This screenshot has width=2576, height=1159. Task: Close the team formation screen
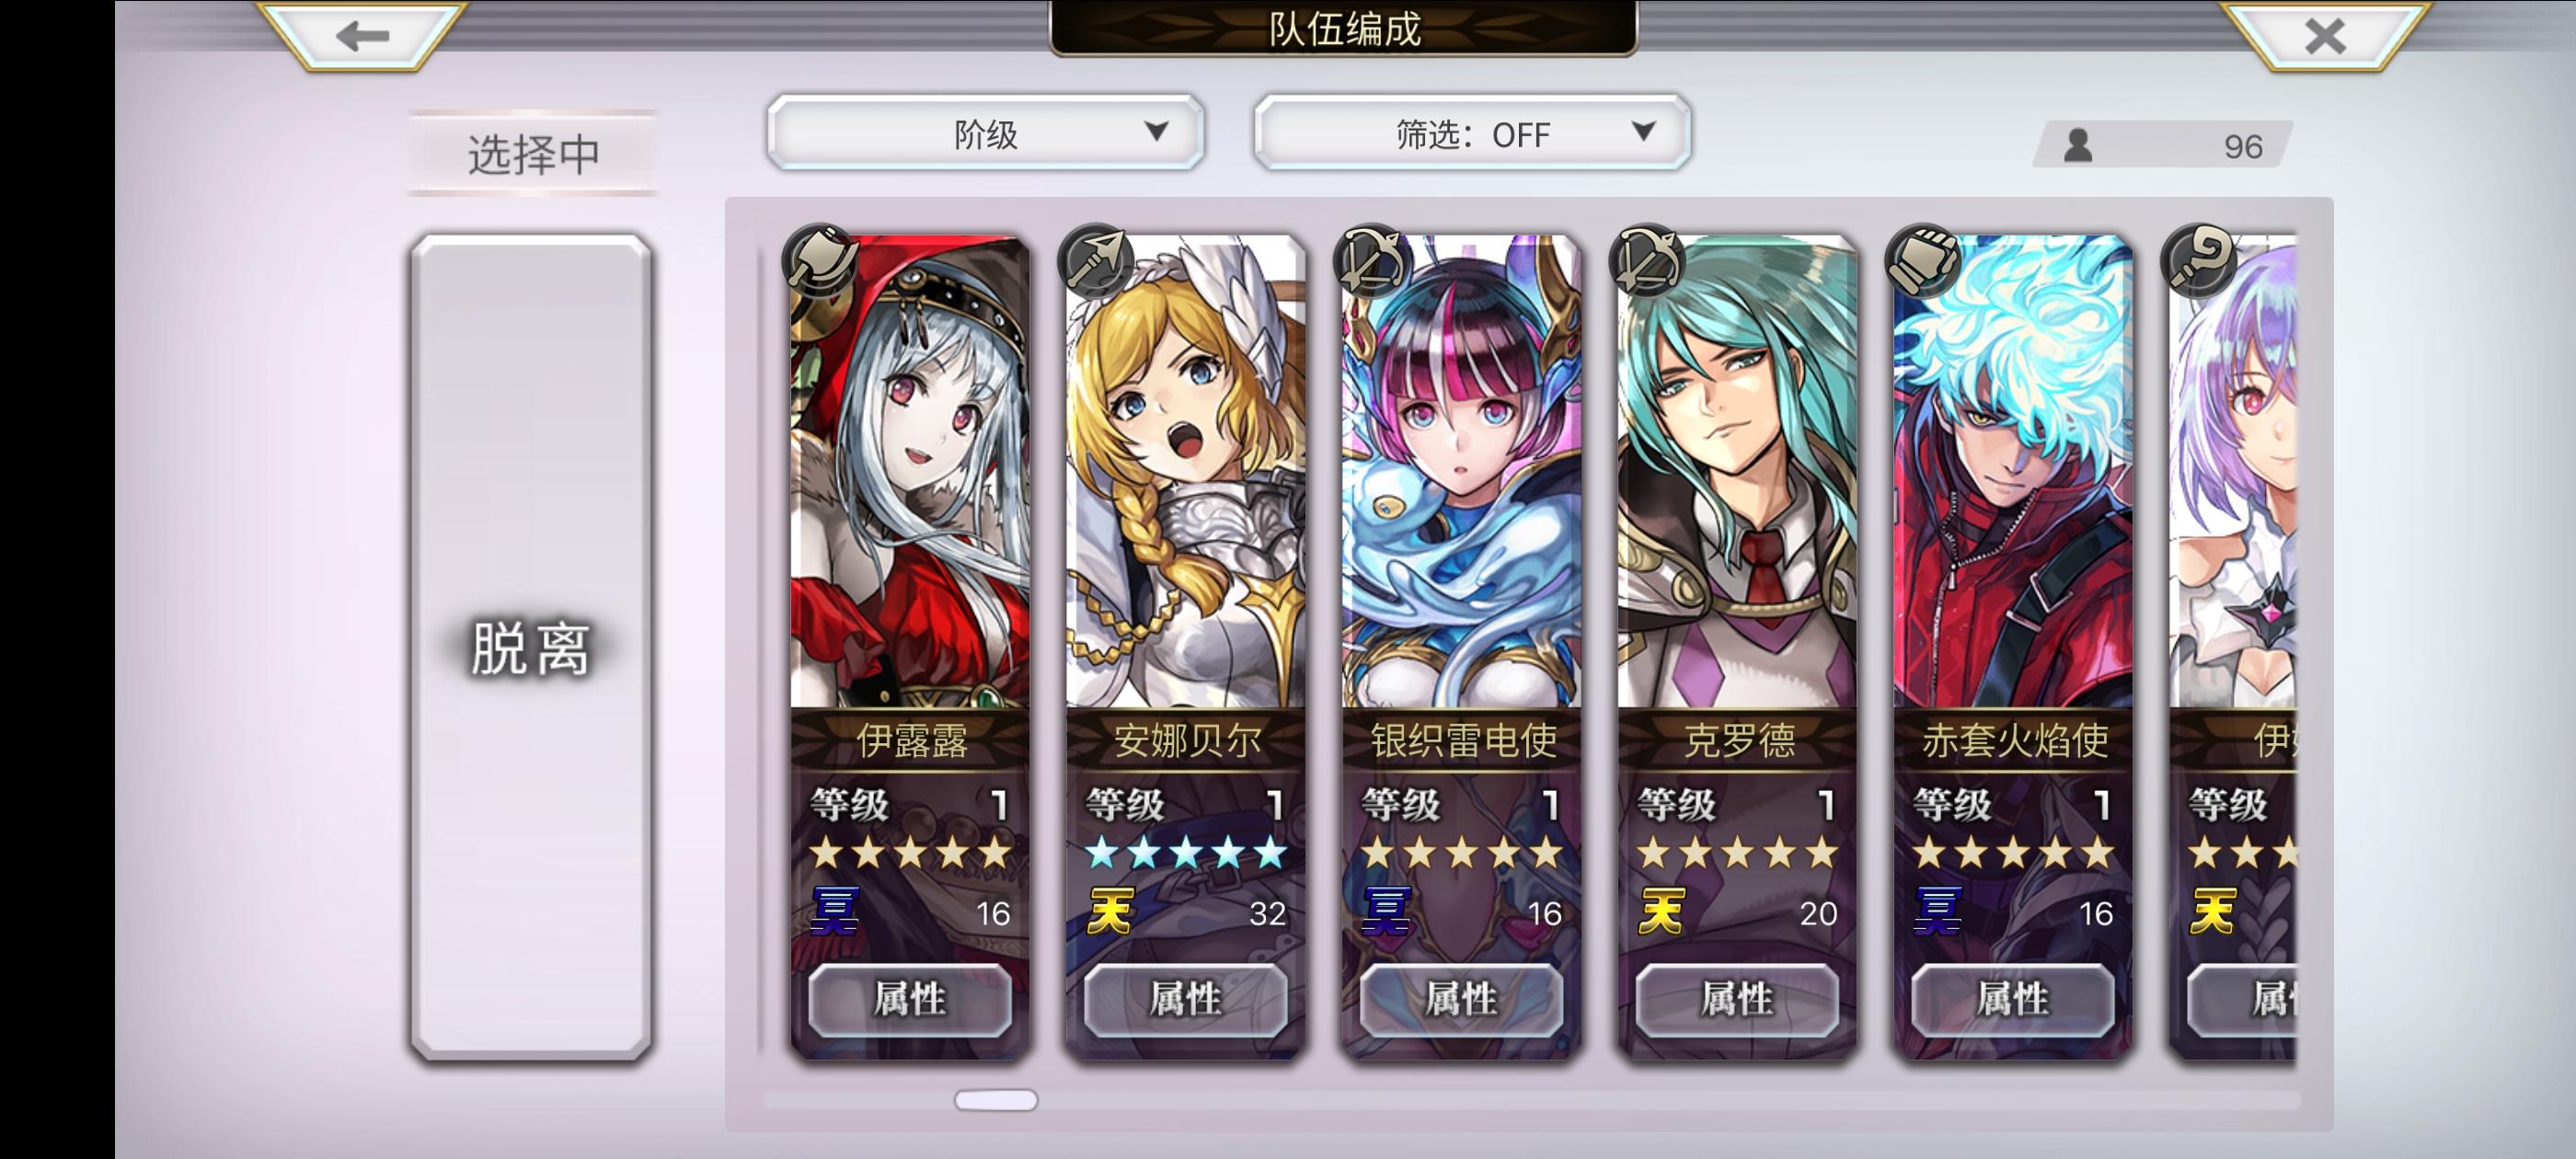tap(2324, 36)
